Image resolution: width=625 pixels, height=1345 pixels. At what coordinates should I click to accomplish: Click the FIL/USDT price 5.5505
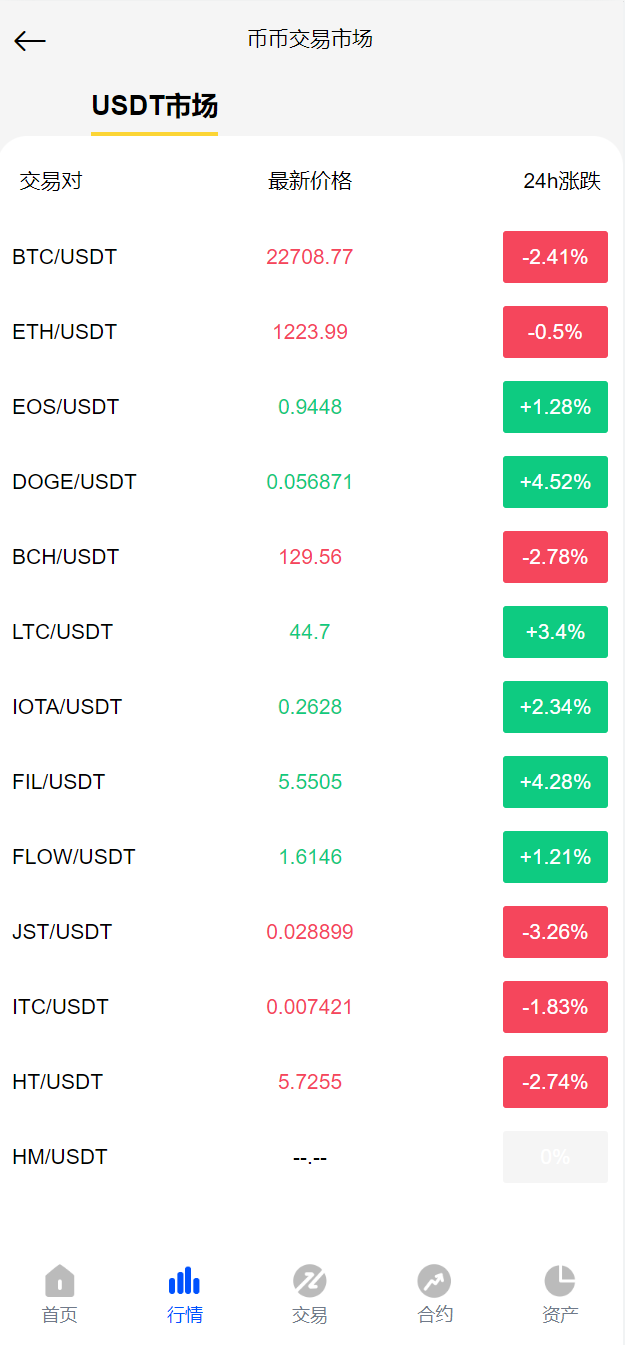tap(310, 782)
